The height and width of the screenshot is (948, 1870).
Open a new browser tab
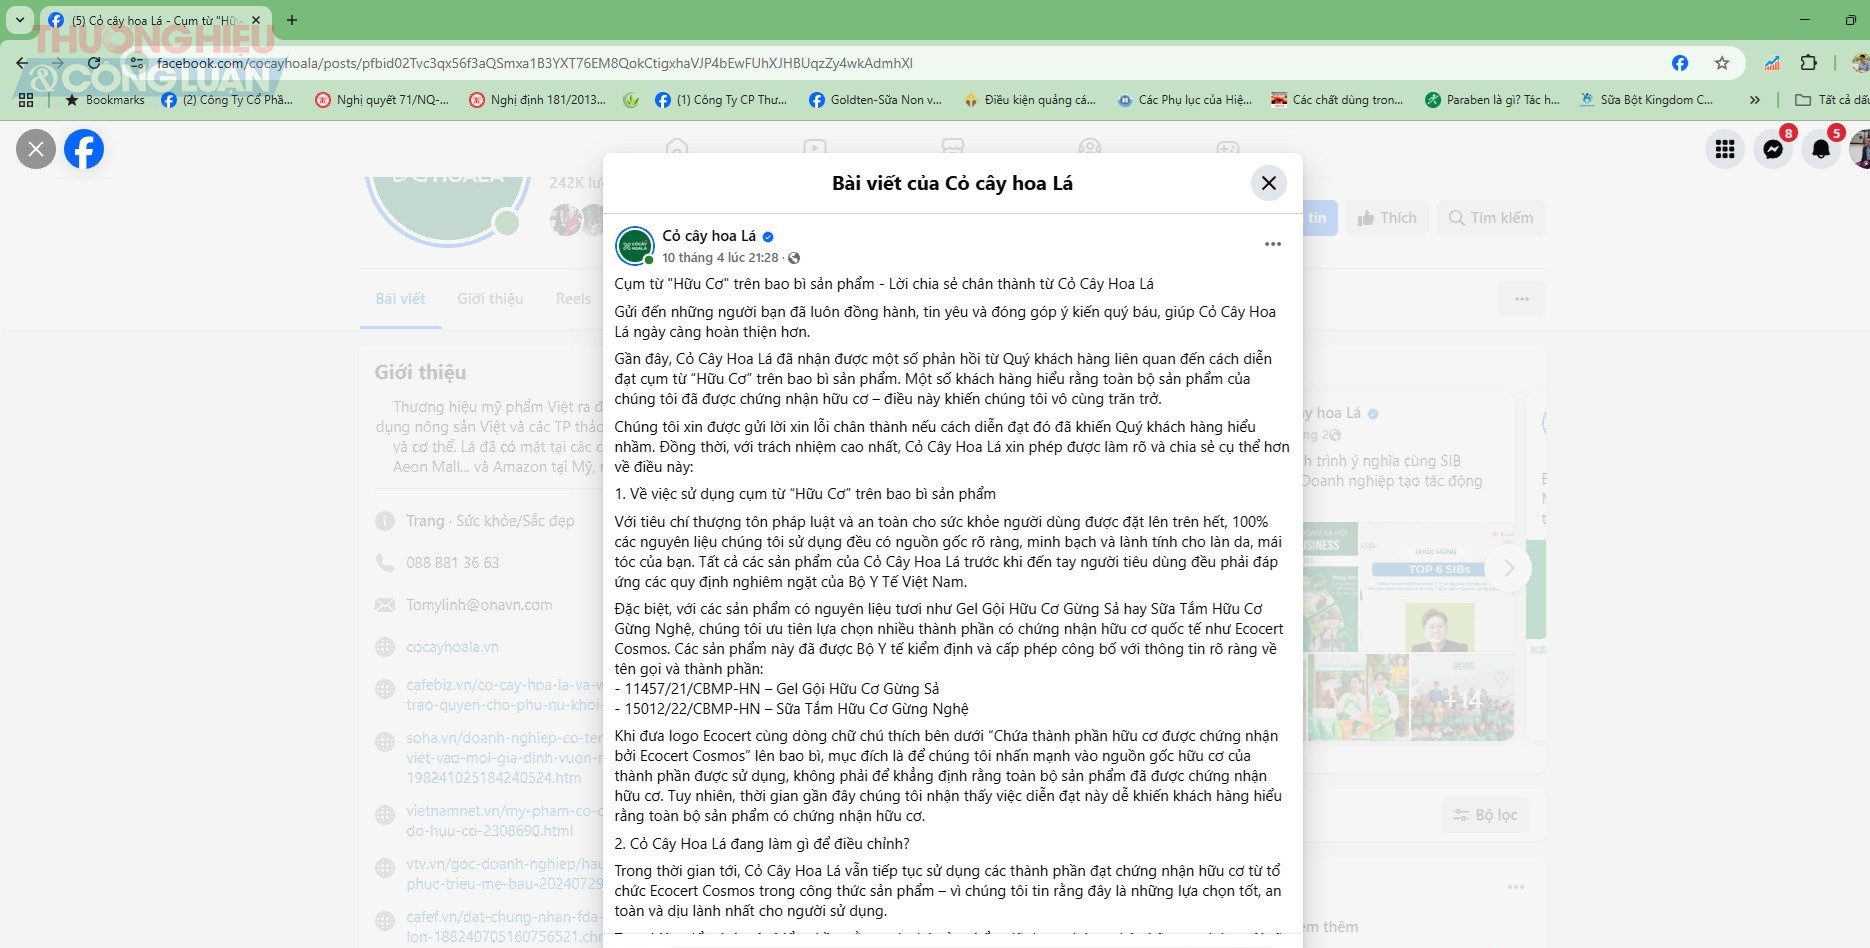tap(292, 20)
